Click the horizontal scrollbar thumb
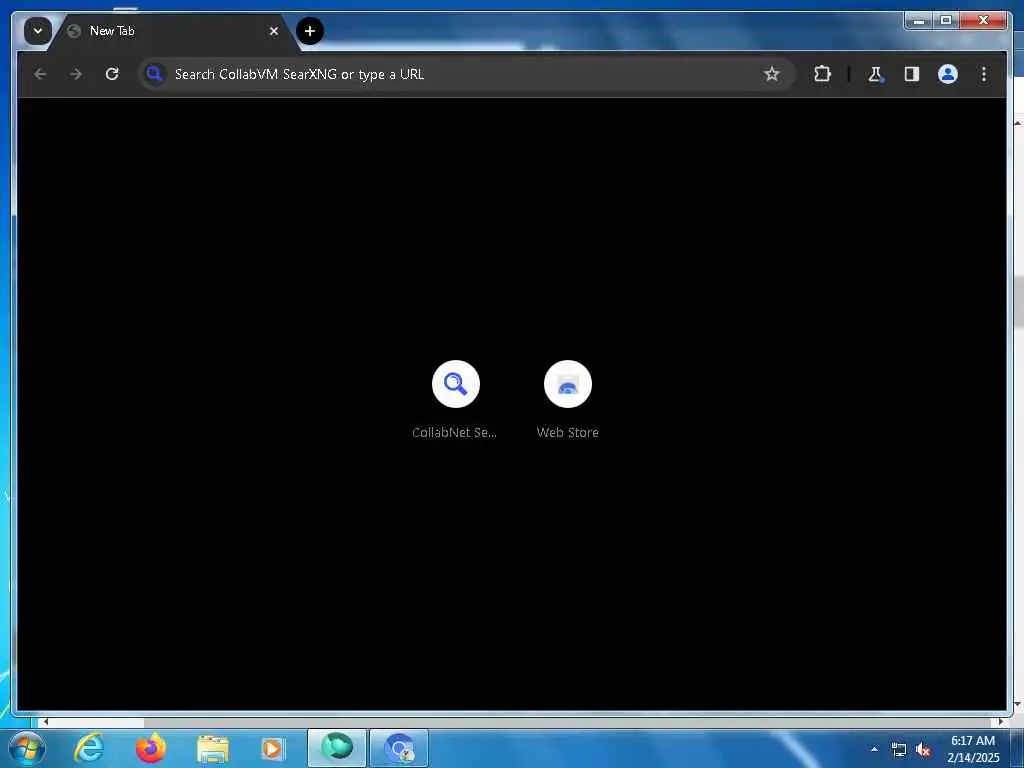1024x768 pixels. 97,722
